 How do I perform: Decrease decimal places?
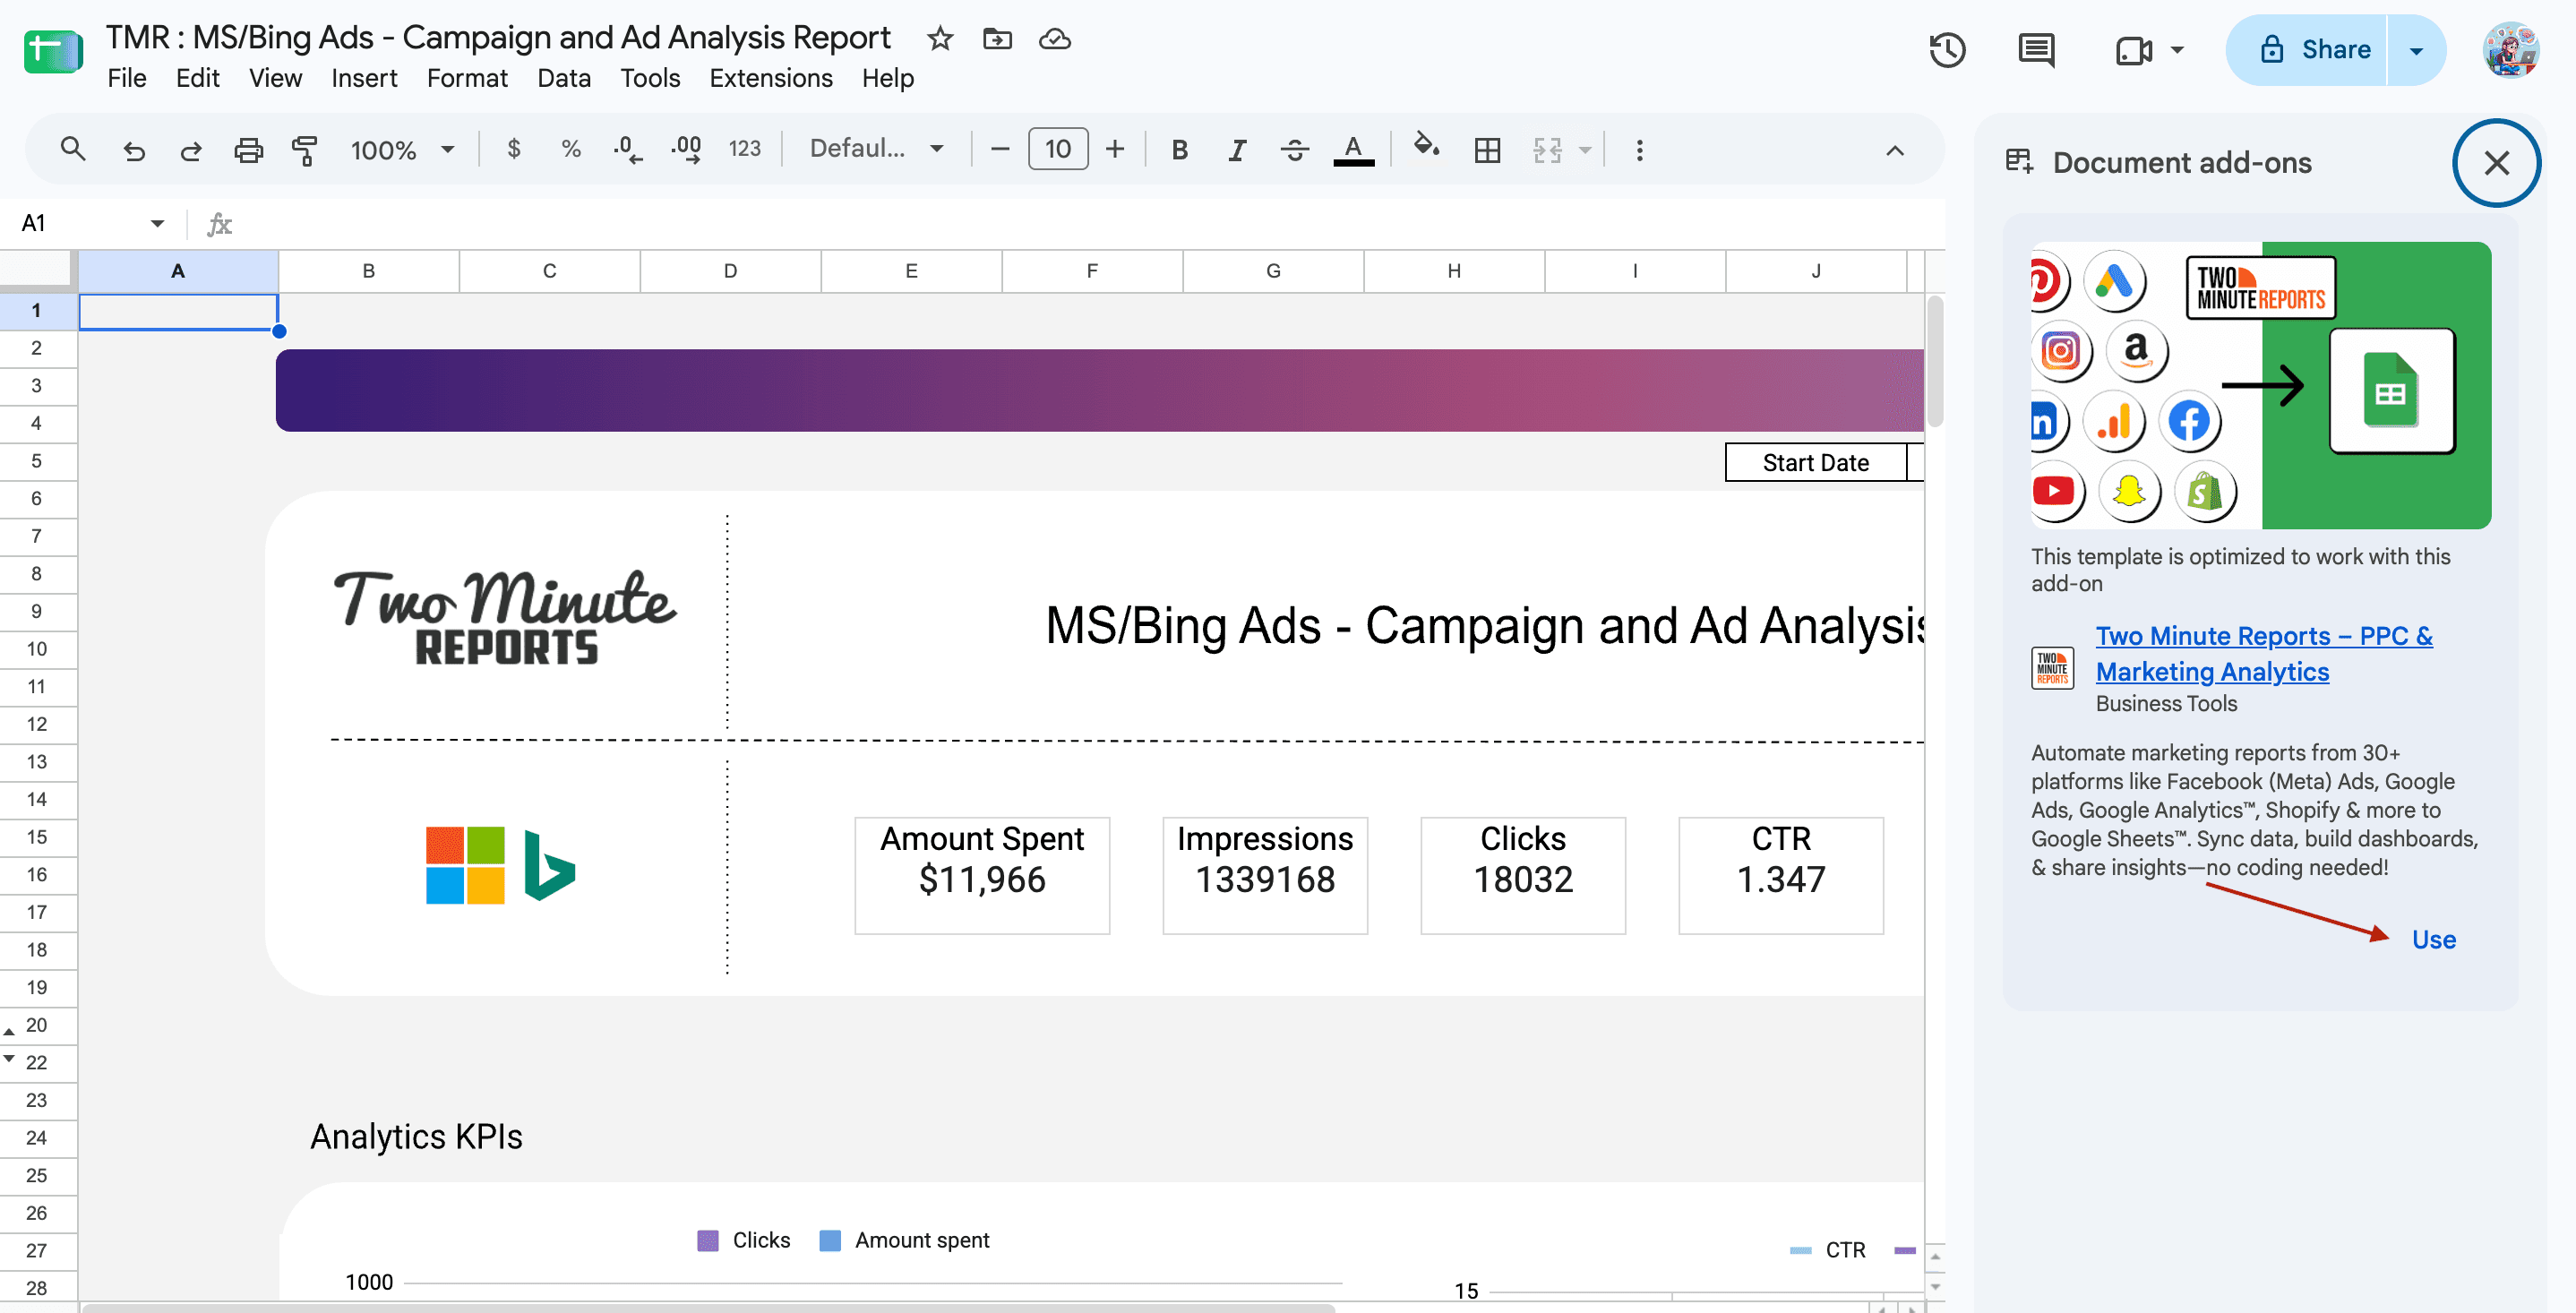click(x=628, y=150)
